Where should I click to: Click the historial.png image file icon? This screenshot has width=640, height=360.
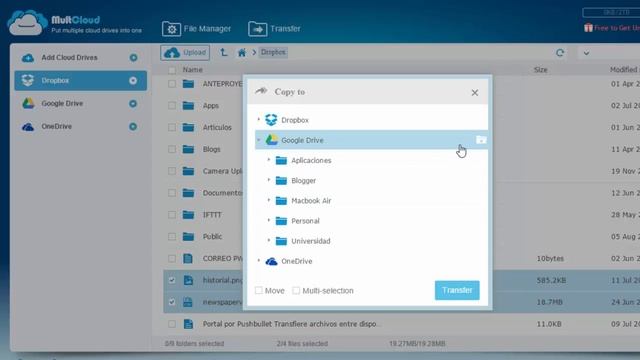[188, 280]
